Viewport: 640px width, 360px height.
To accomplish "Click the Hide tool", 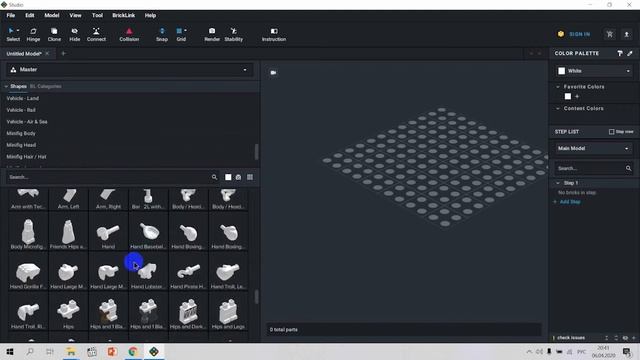I will (x=74, y=35).
